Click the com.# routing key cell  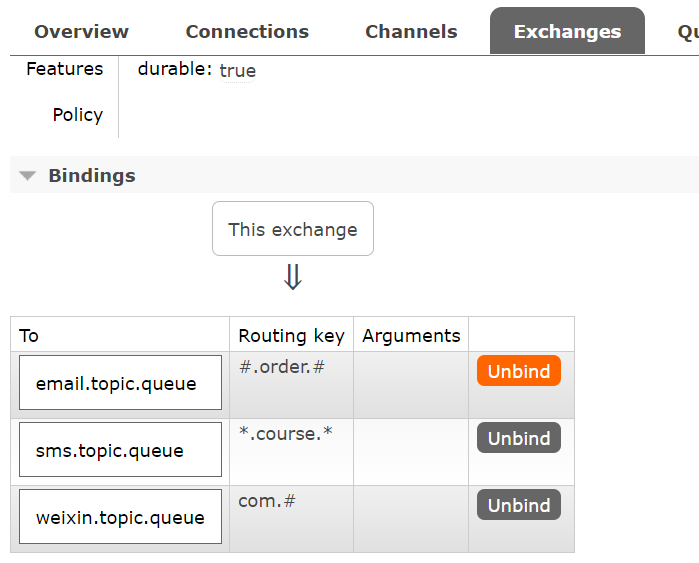pyautogui.click(x=267, y=500)
